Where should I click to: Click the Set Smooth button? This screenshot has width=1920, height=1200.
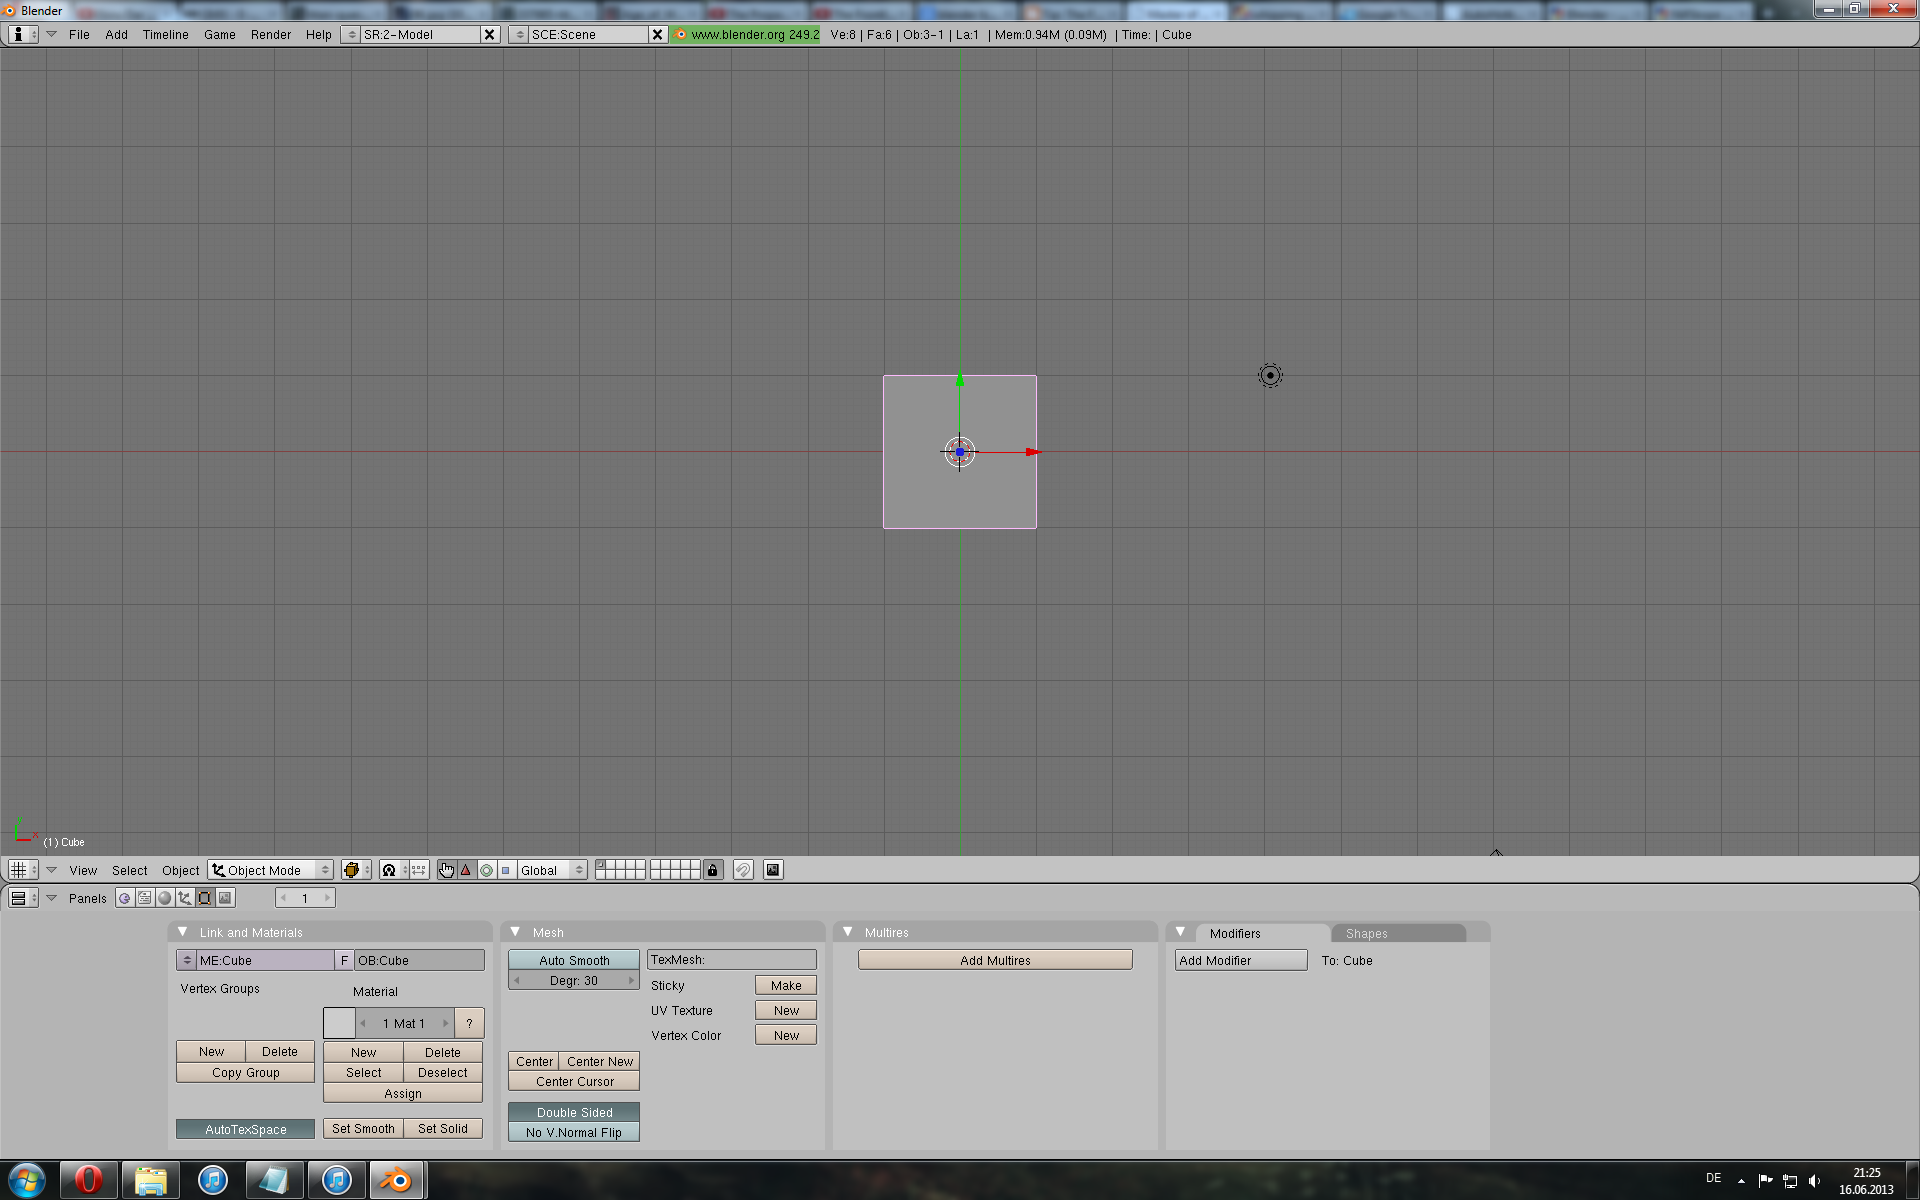(x=363, y=1128)
